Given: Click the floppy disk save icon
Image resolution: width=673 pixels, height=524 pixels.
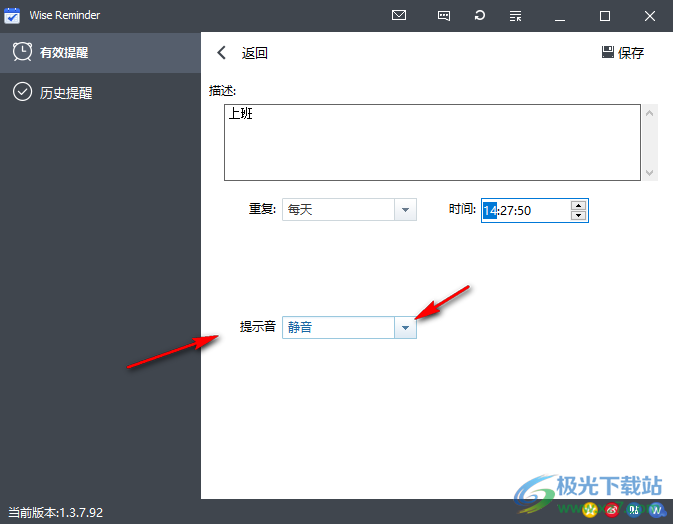Looking at the screenshot, I should tap(607, 52).
